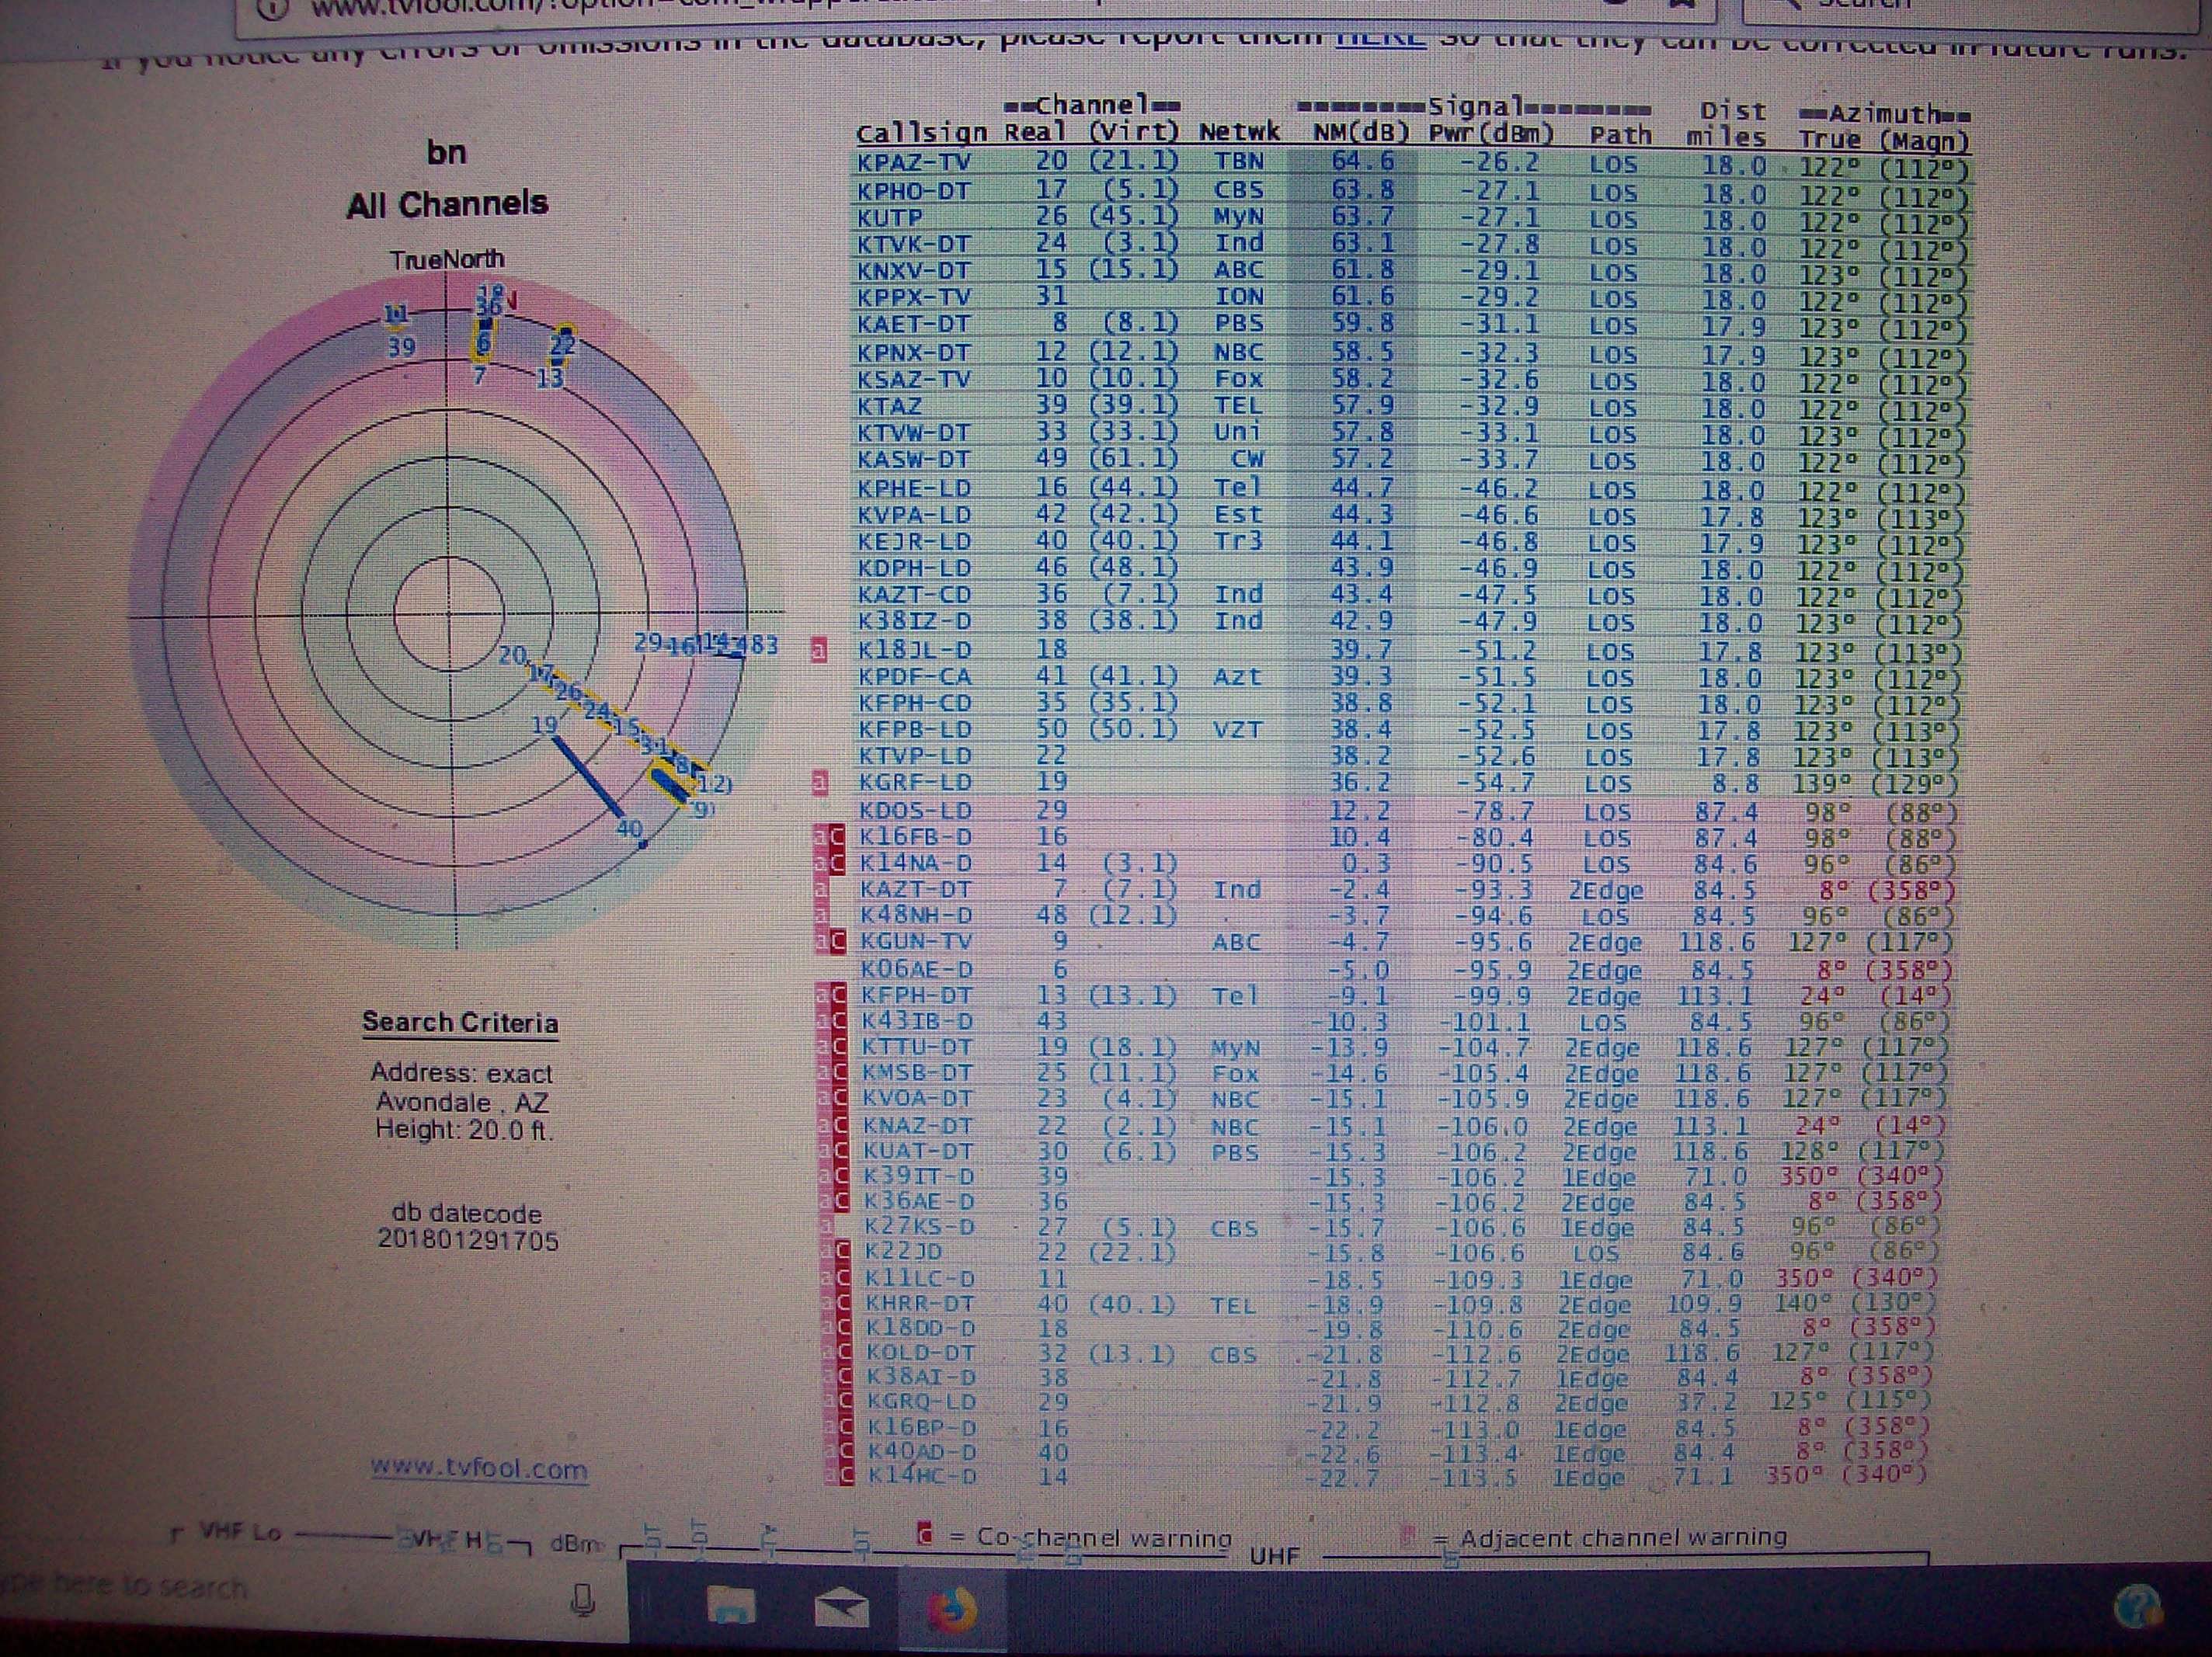The width and height of the screenshot is (2212, 1657).
Task: Click the blue help question-mark icon
Action: pos(2139,1606)
